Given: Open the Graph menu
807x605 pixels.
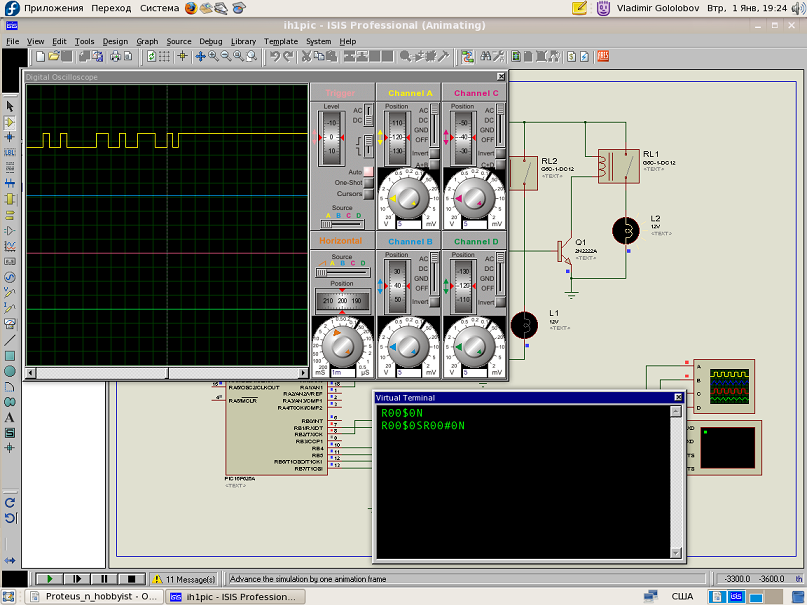Looking at the screenshot, I should 147,41.
